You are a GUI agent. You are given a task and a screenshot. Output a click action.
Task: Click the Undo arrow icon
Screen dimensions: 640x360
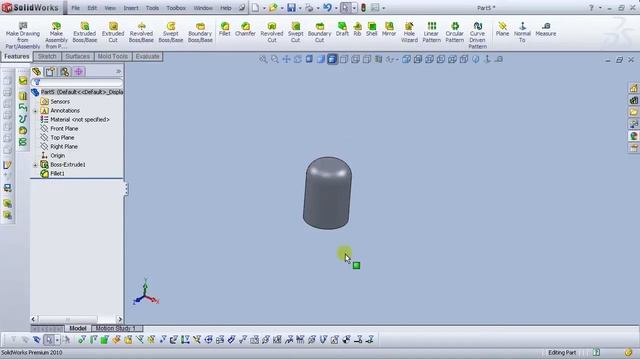327,8
